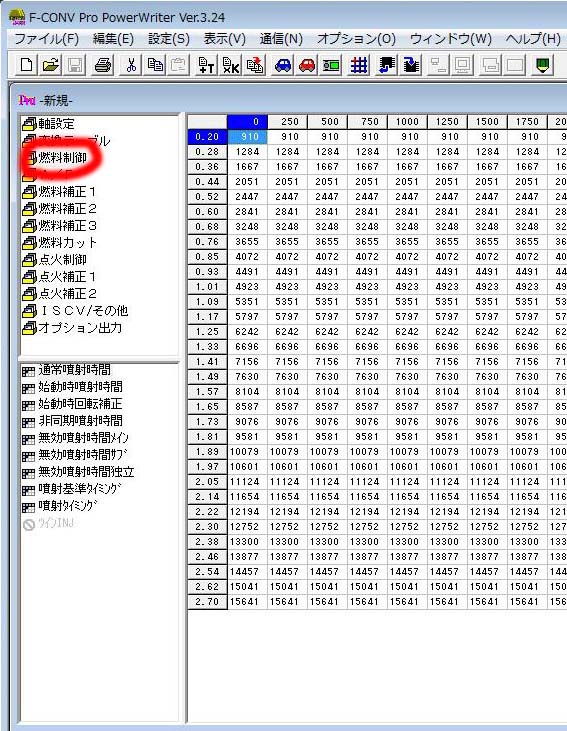Open the 設定(S) menu
This screenshot has width=567, height=731.
pos(169,39)
